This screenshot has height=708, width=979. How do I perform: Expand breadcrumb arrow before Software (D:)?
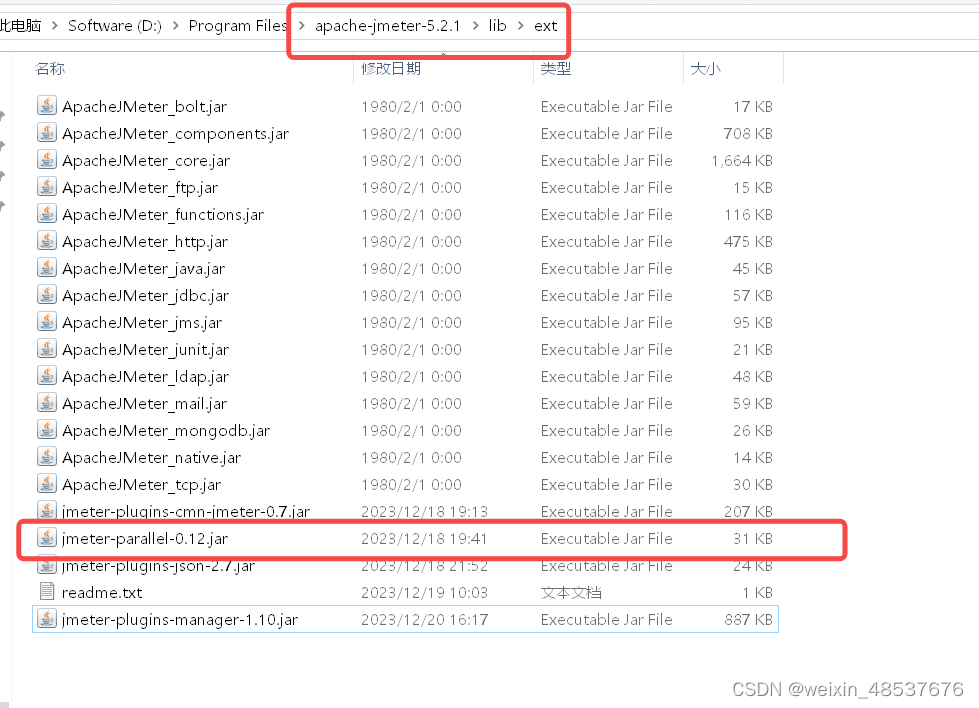pyautogui.click(x=55, y=26)
